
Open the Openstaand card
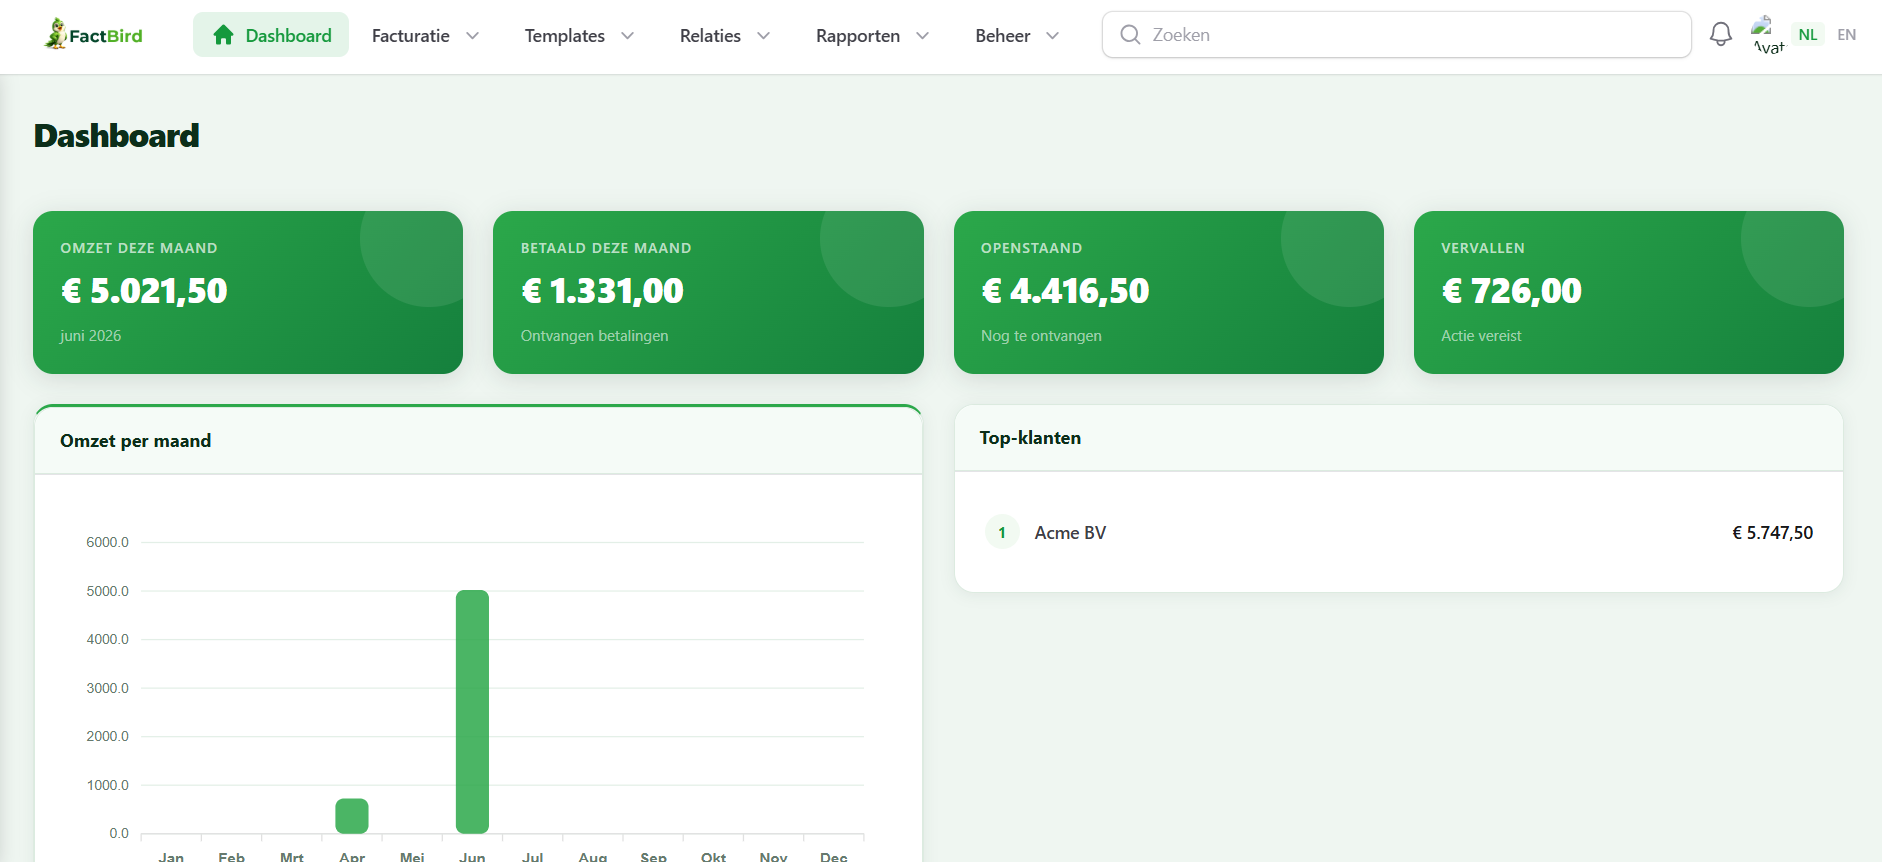[1169, 292]
